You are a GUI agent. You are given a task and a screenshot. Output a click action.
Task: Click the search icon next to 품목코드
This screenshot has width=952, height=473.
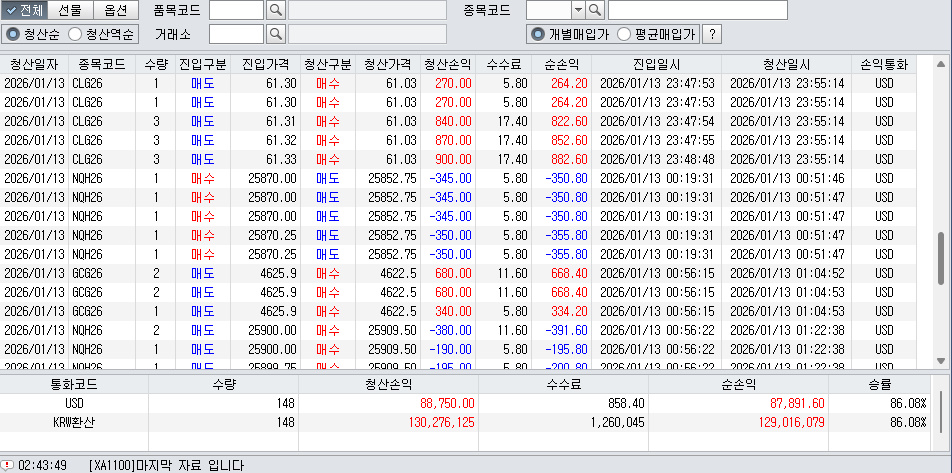click(276, 11)
